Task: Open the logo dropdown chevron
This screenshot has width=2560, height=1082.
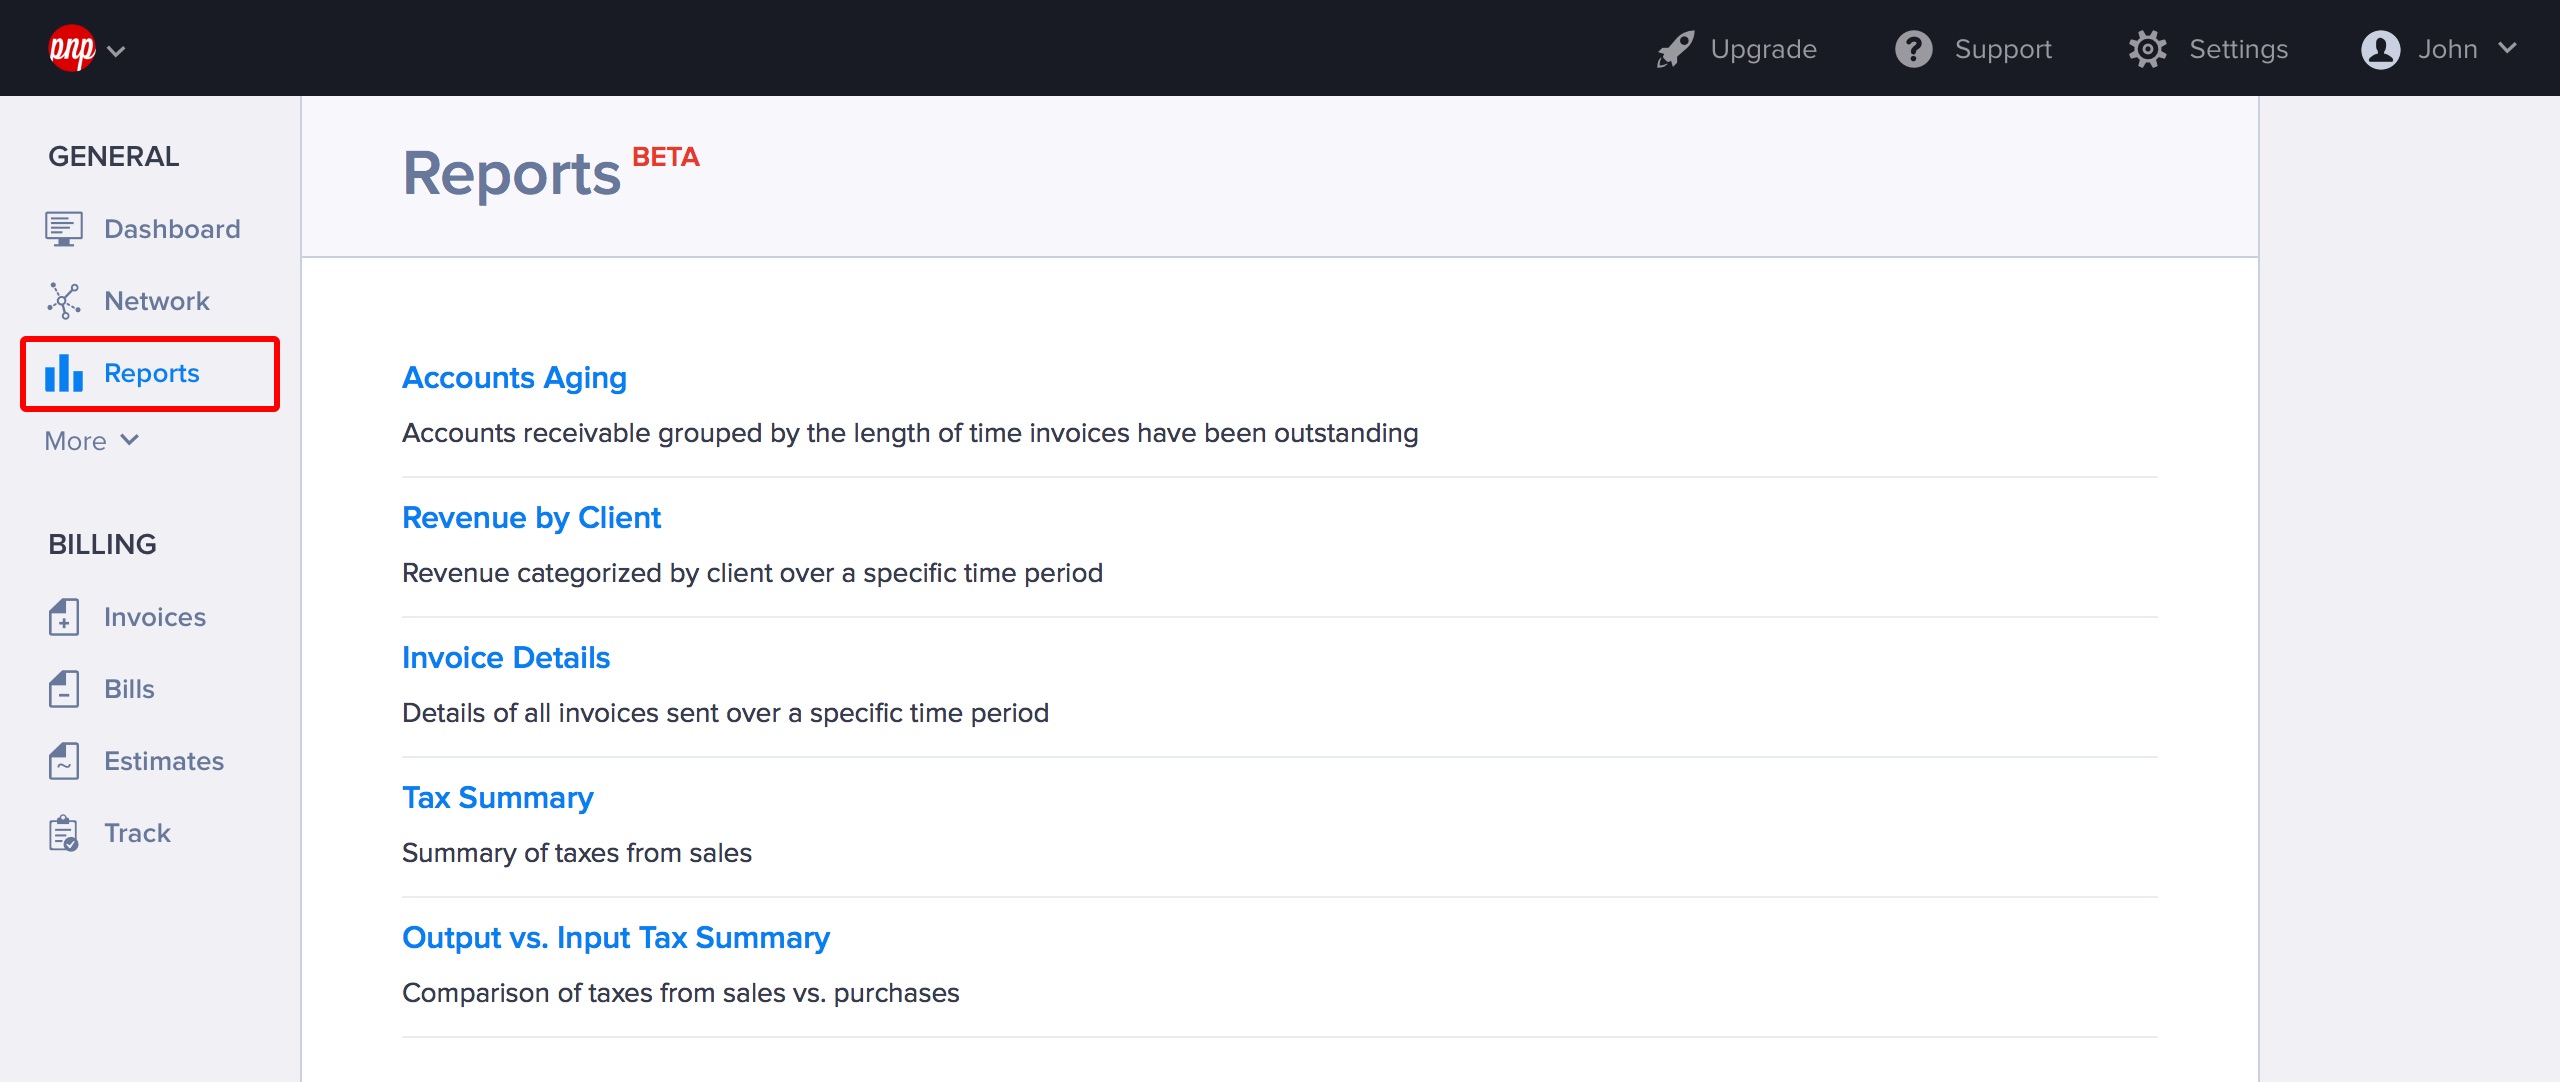Action: click(x=116, y=51)
